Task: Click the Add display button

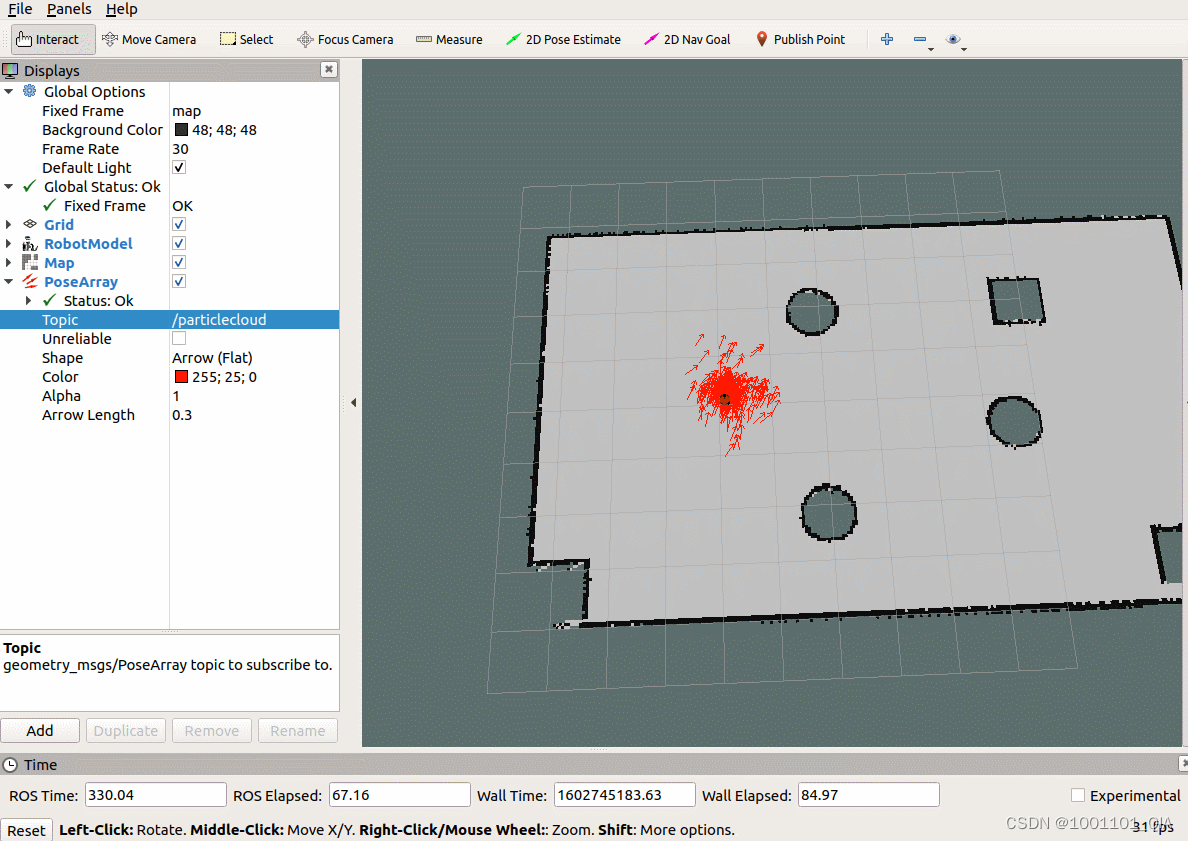Action: pyautogui.click(x=40, y=730)
